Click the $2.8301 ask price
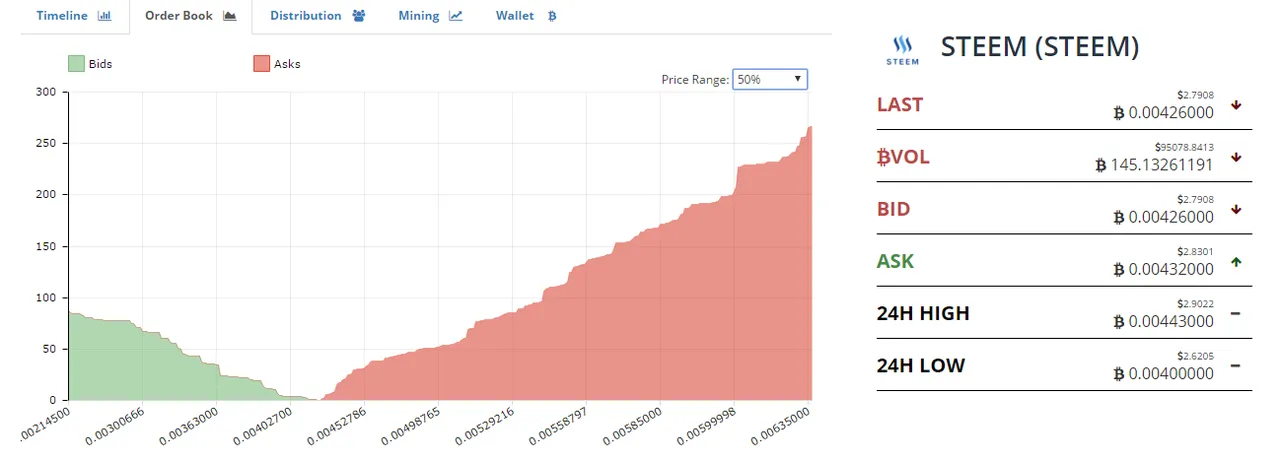The height and width of the screenshot is (460, 1280). point(1197,251)
